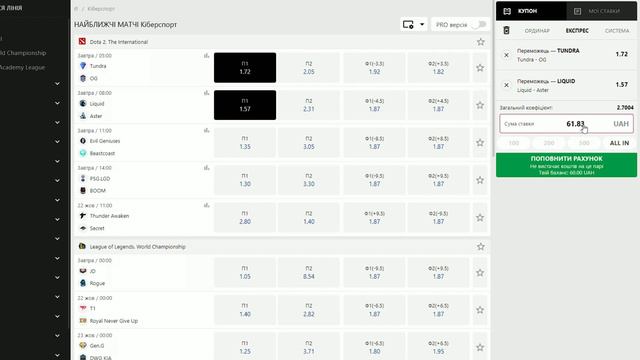640x360 pixels.
Task: Favorite the JD vs Rogue match
Action: click(x=480, y=273)
